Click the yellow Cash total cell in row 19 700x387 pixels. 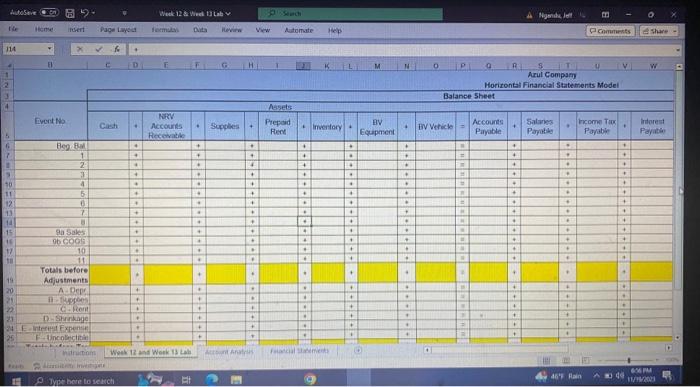tap(110, 275)
